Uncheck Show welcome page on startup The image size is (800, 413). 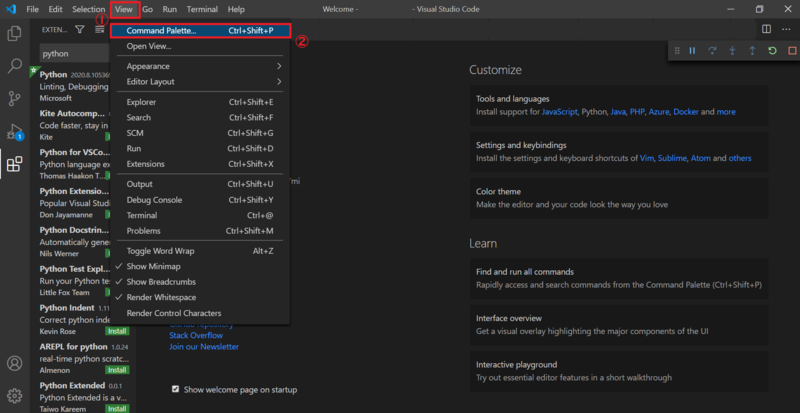click(x=176, y=390)
